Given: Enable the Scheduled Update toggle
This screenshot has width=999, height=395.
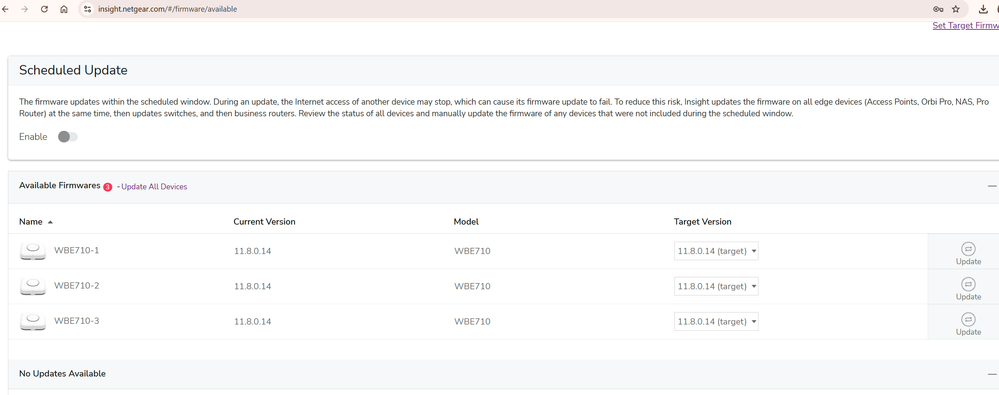Looking at the screenshot, I should (68, 137).
